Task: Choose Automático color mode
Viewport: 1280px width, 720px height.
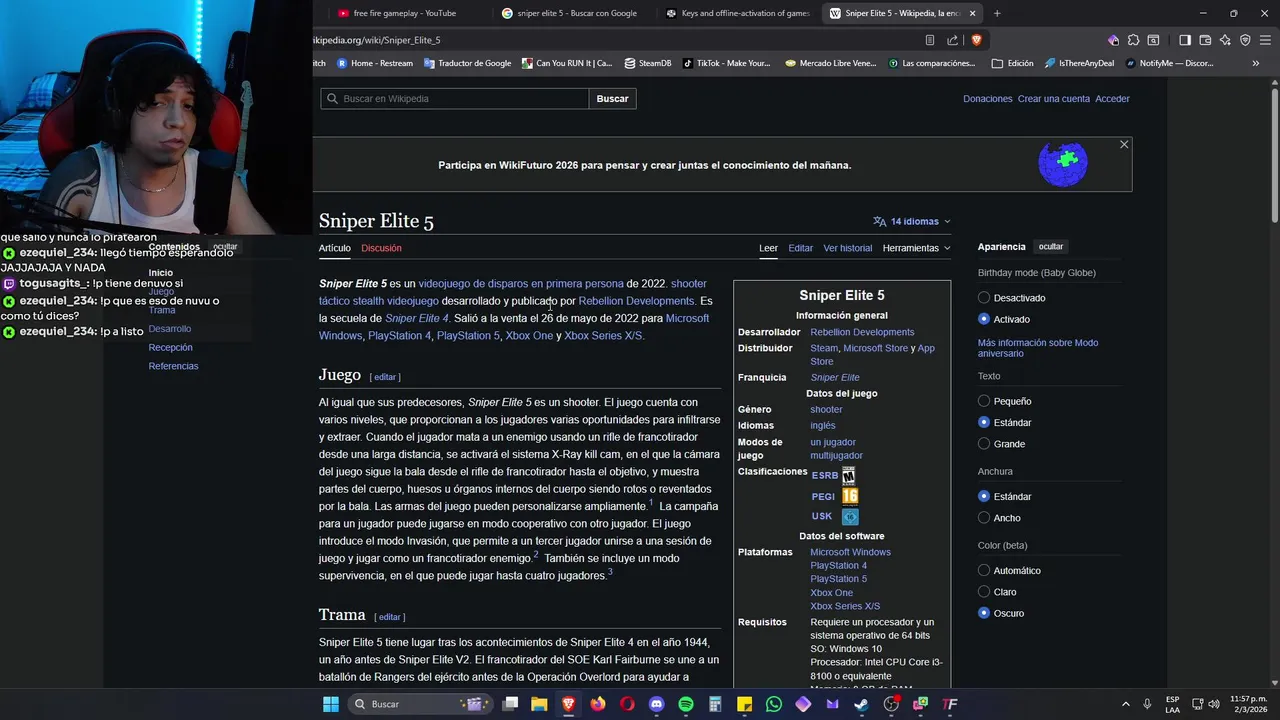Action: pos(984,570)
